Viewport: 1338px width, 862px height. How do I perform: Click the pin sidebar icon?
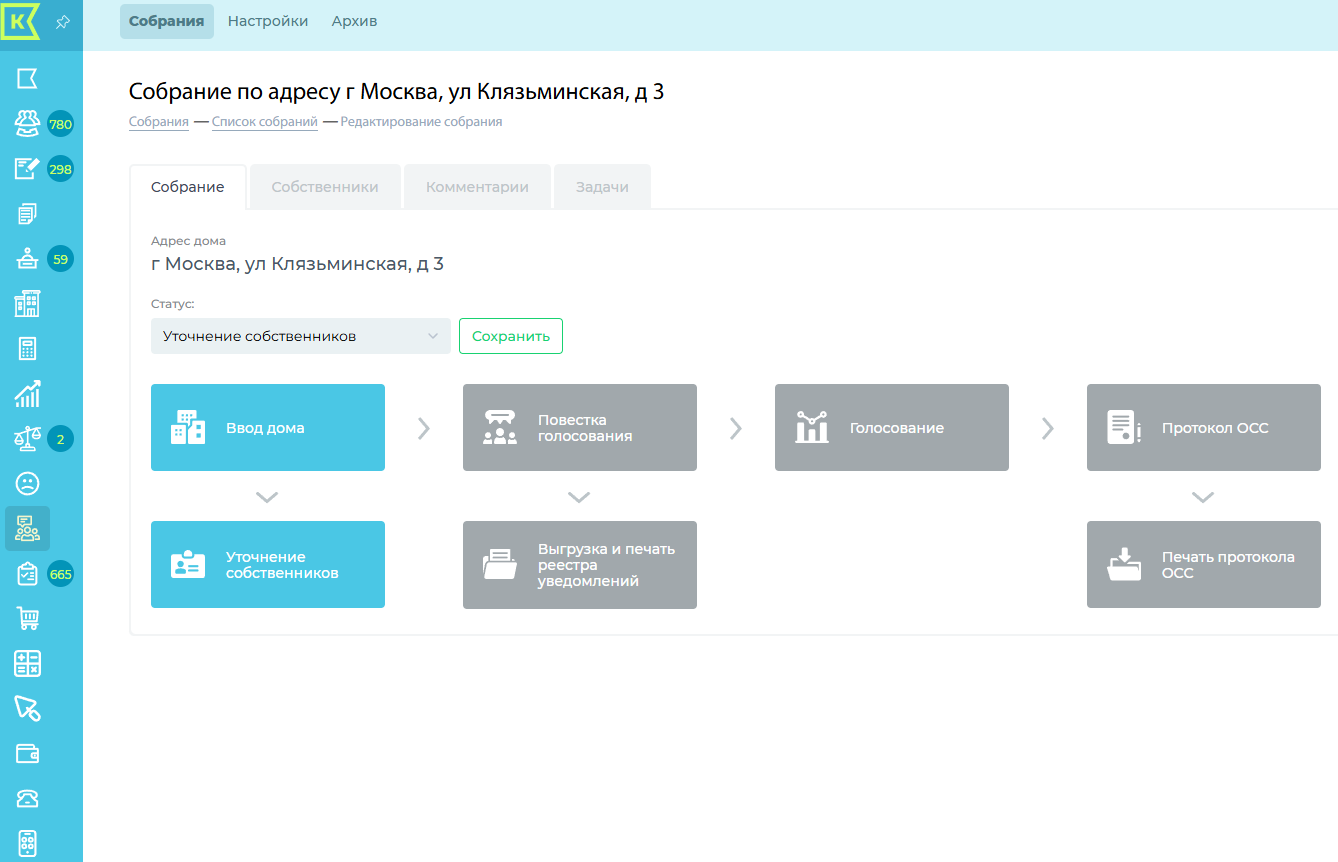[x=62, y=22]
